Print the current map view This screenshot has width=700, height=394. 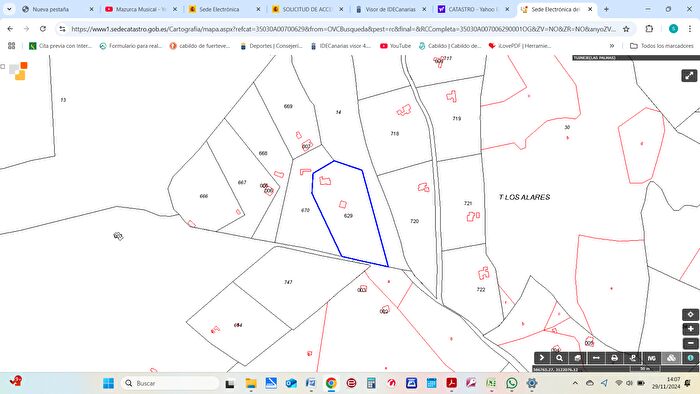click(x=614, y=358)
